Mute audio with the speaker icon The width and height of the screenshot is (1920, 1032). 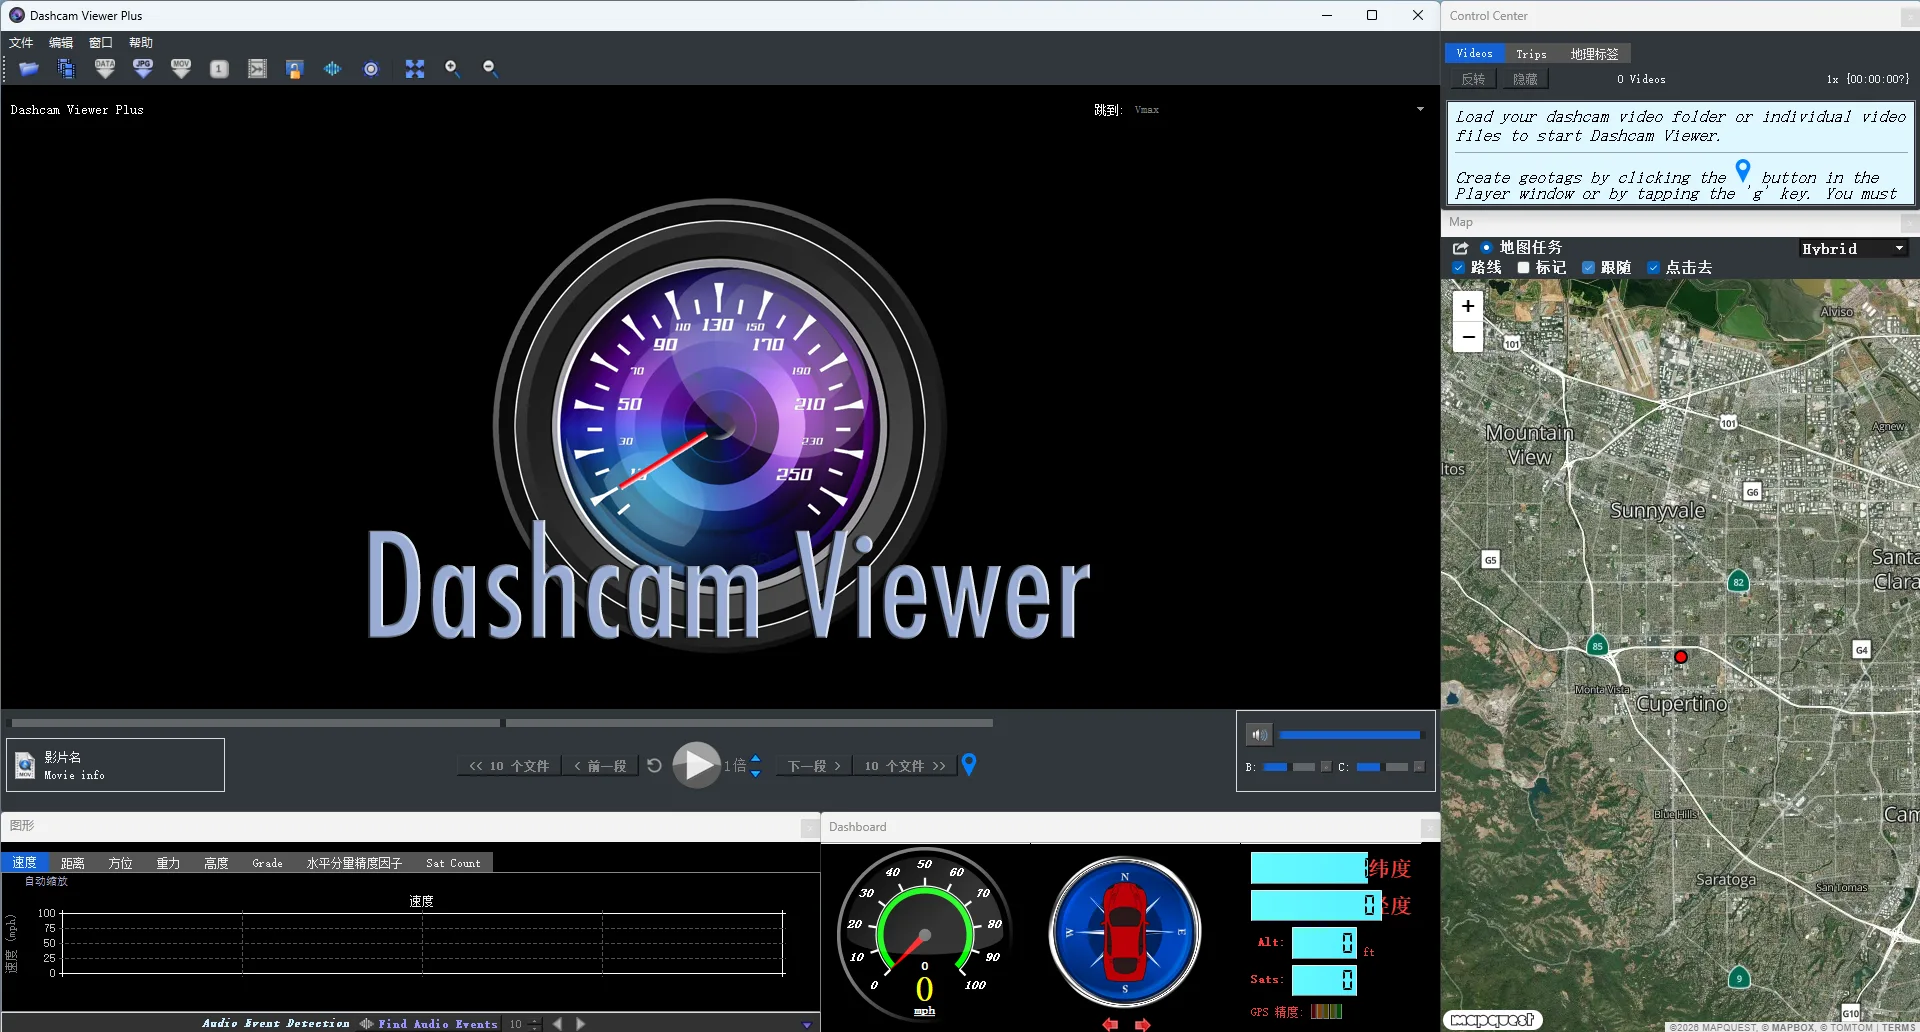click(1259, 736)
